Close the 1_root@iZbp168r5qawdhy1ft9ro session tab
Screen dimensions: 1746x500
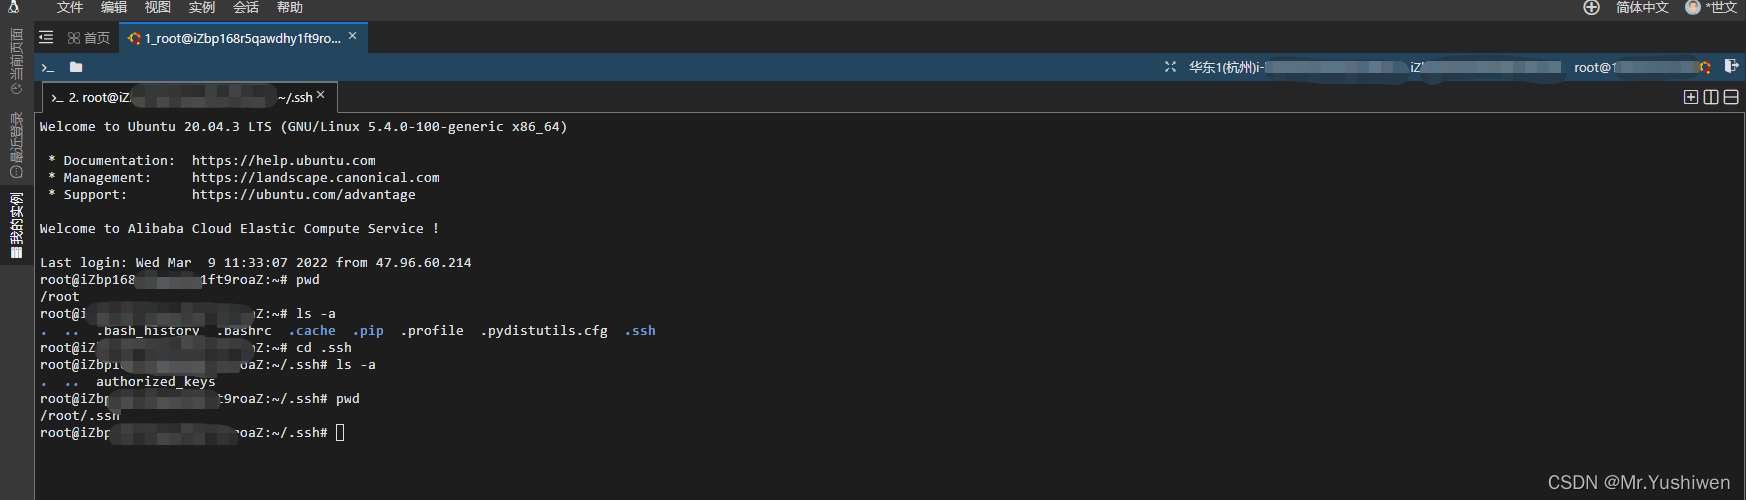(x=353, y=36)
